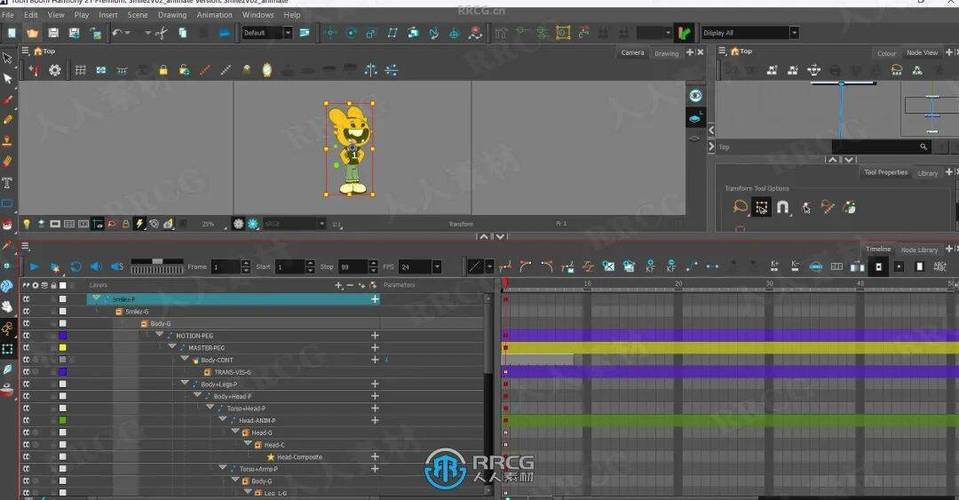Screen dimensions: 959x500
Task: Click the green colour swatch on the Head-ANIM-P layer
Action: point(62,421)
